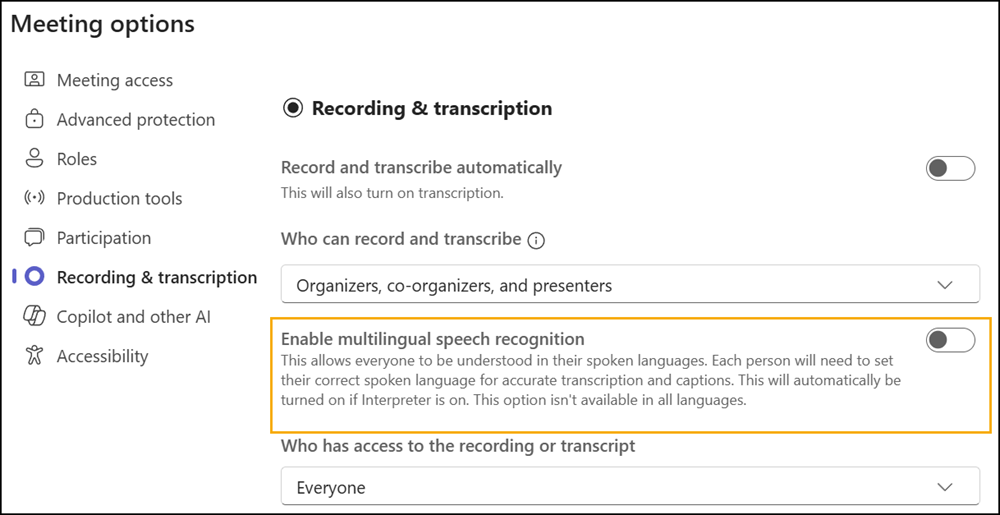Go to the Accessibility section
Image resolution: width=1000 pixels, height=515 pixels.
coord(102,356)
